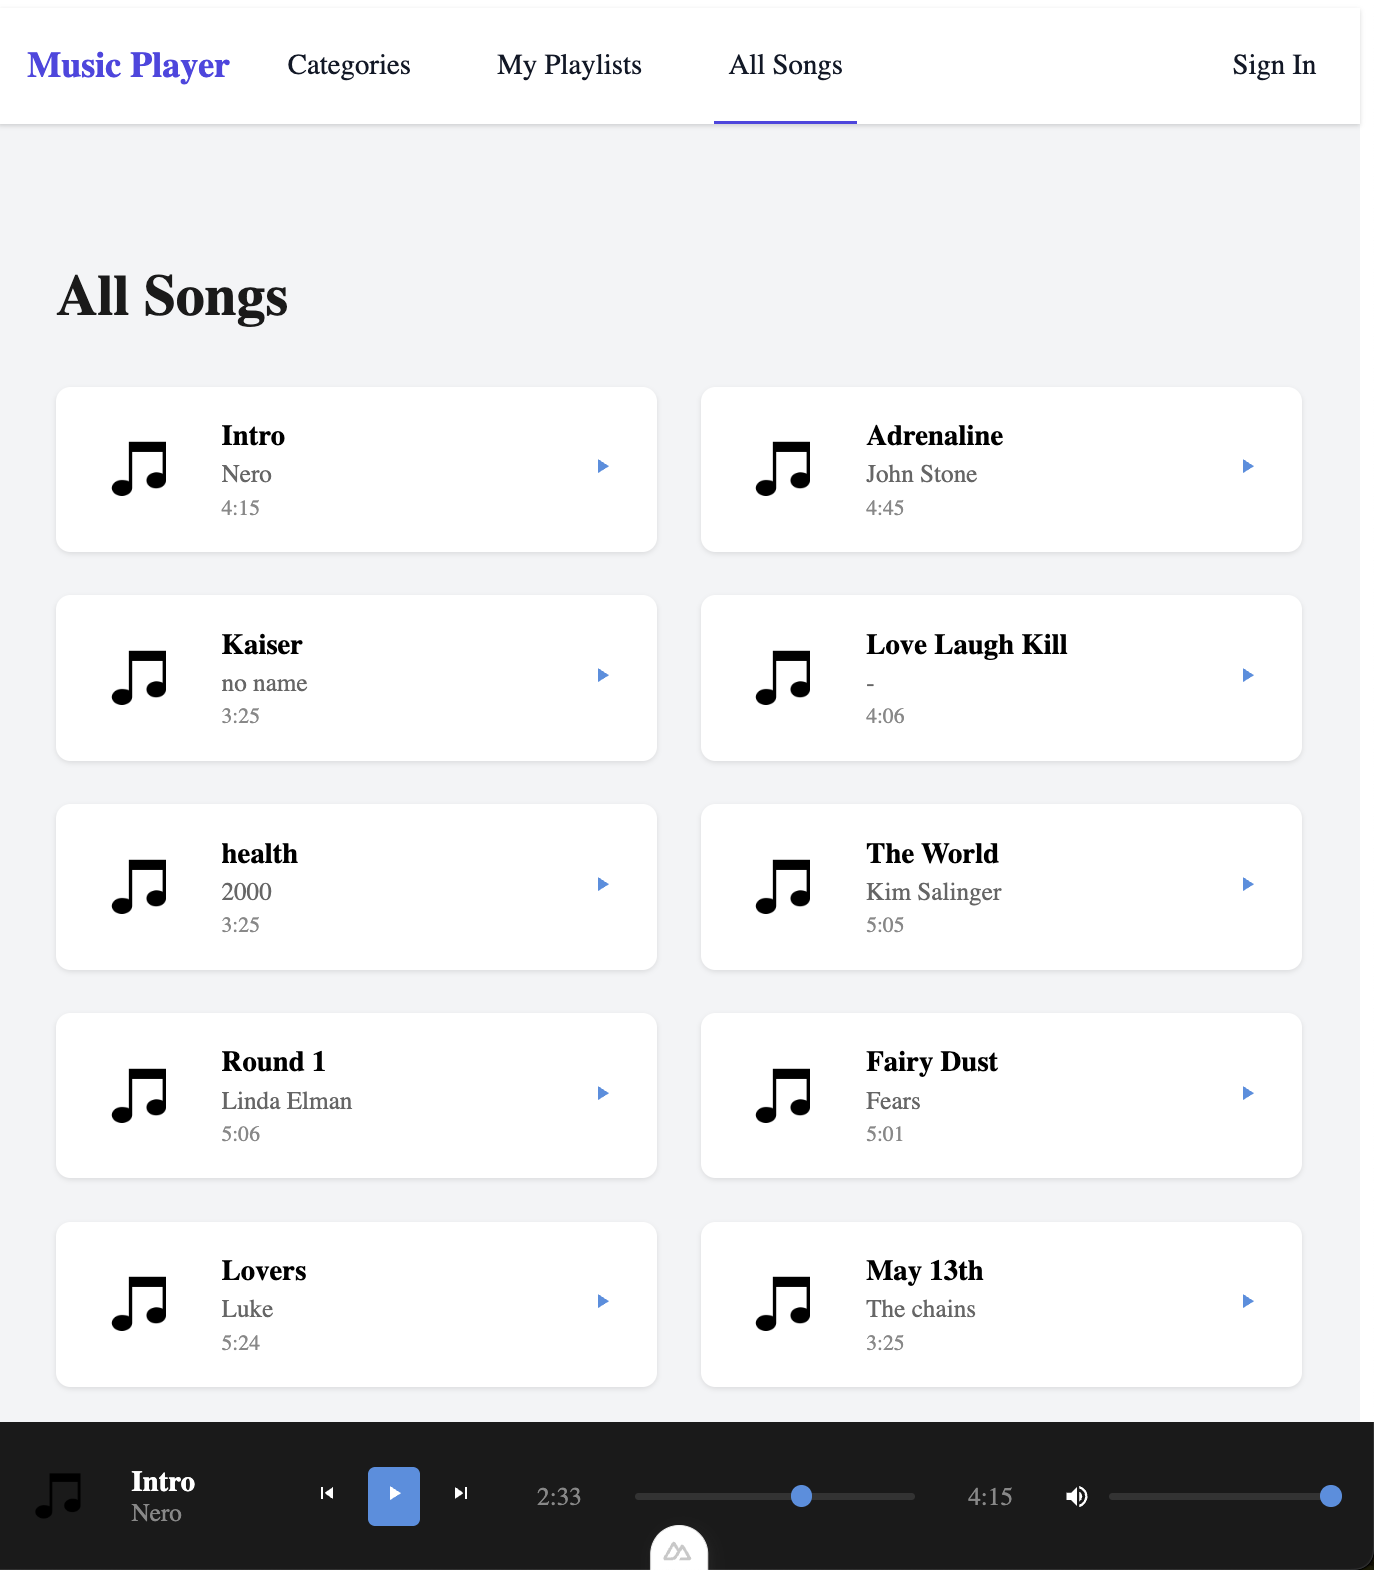This screenshot has width=1374, height=1570.
Task: Play The World by Kim Salinger
Action: (x=1248, y=884)
